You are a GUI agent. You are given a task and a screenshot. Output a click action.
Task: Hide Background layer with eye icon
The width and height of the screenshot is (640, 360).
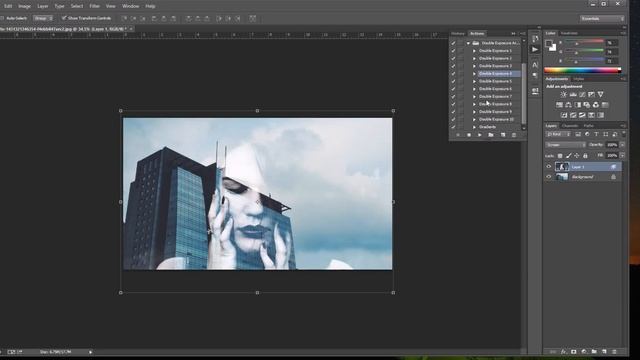pyautogui.click(x=549, y=177)
